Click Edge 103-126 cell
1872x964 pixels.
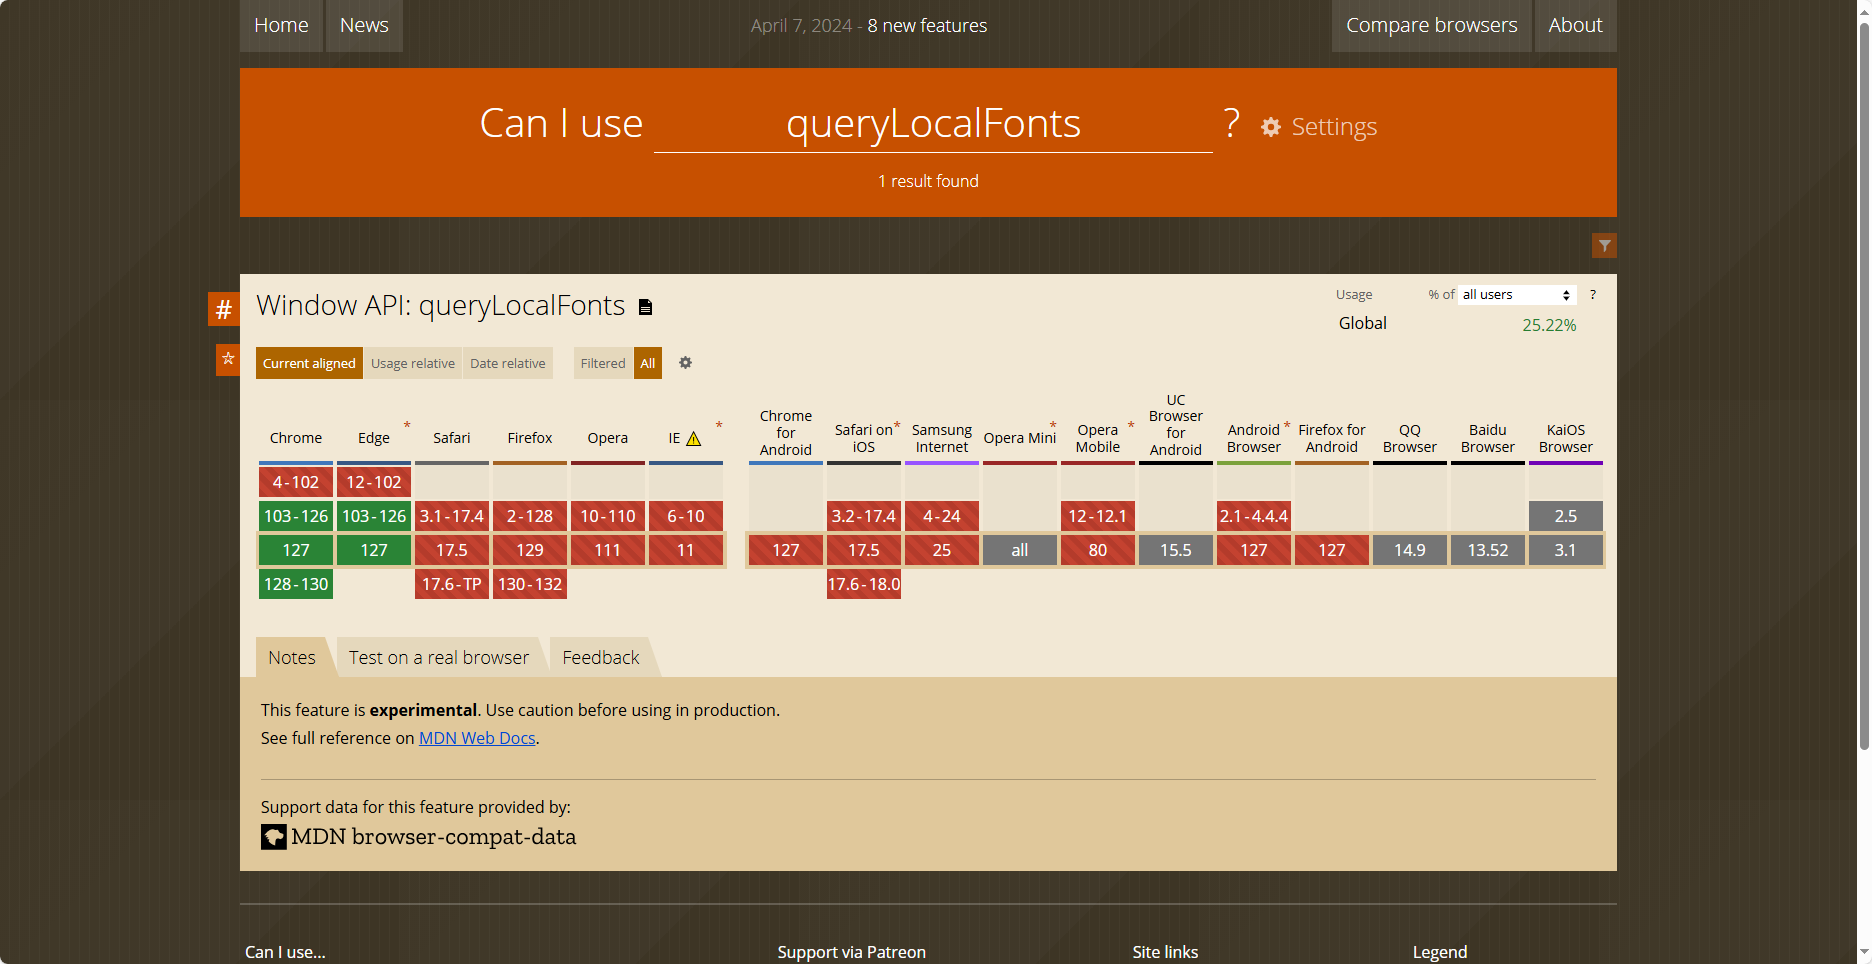[x=374, y=516]
